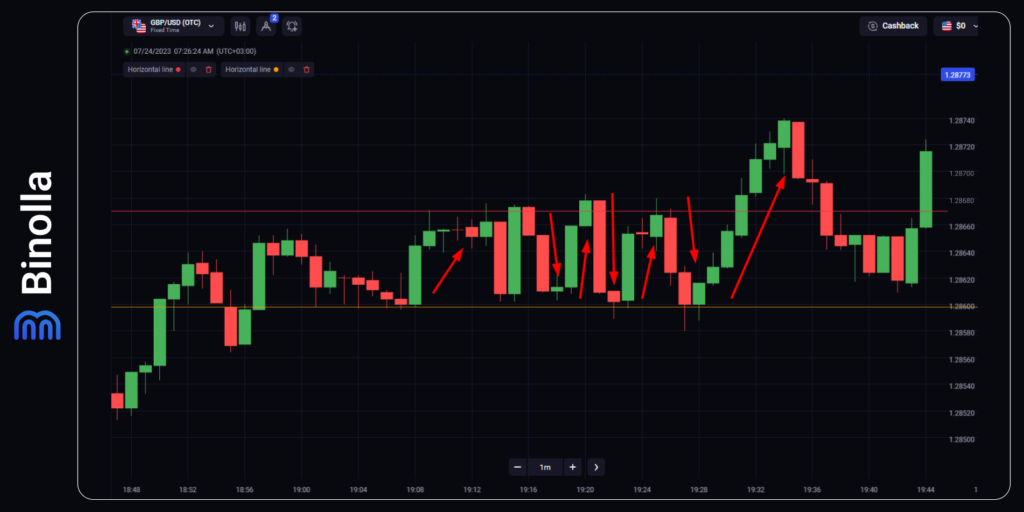This screenshot has width=1024, height=512.
Task: Hide the orange Horizontal line
Action: (291, 69)
